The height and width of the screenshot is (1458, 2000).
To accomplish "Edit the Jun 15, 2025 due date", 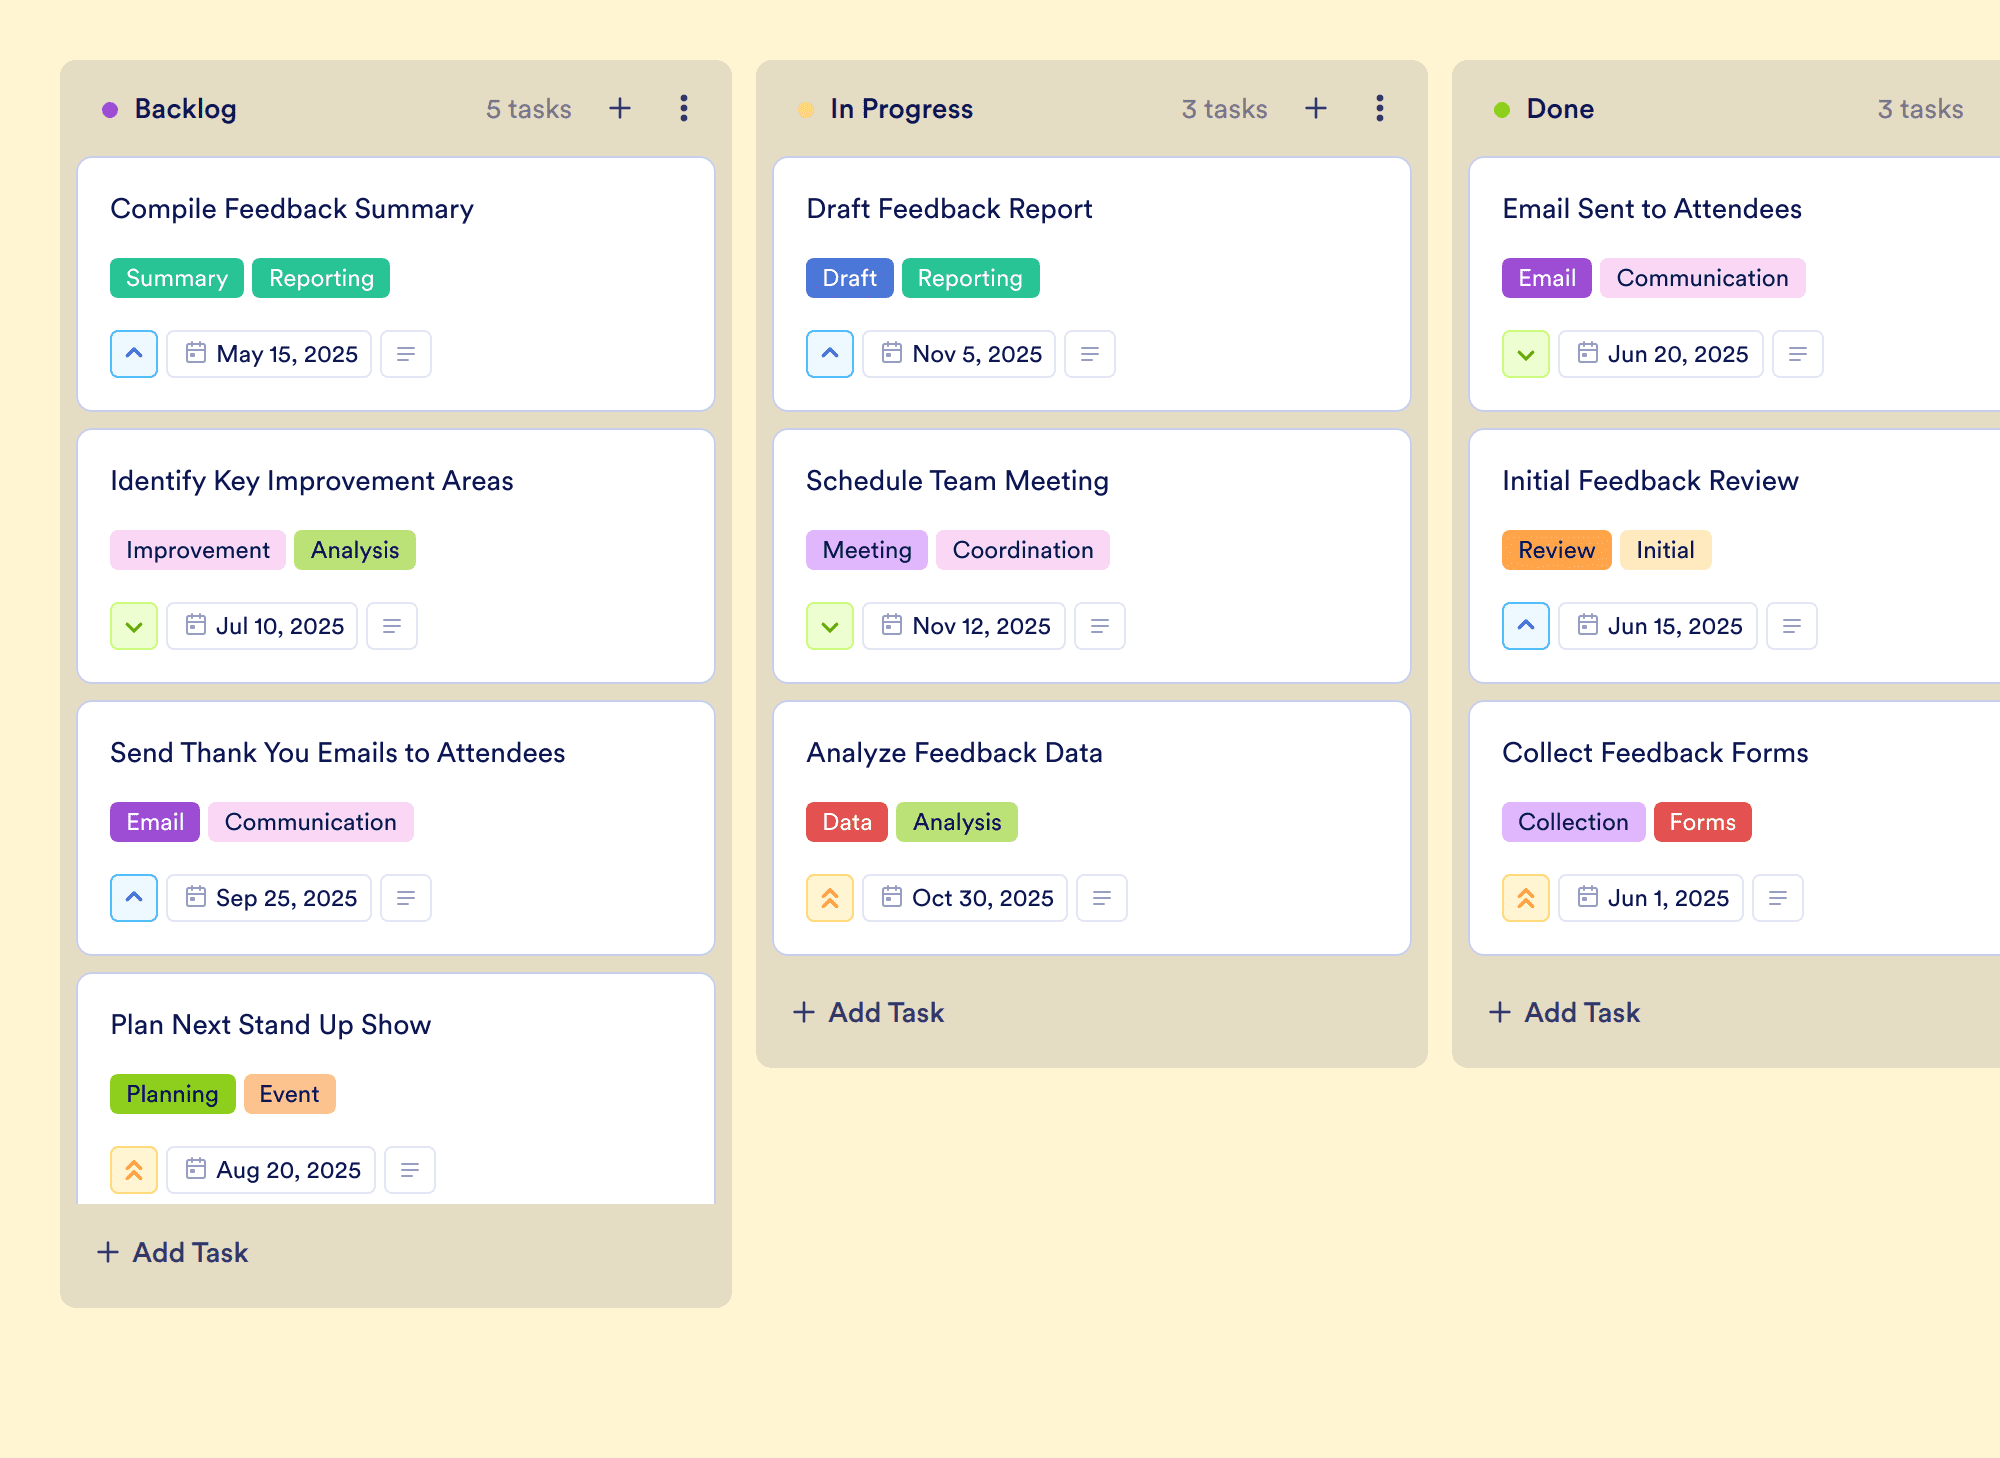I will (x=1658, y=626).
